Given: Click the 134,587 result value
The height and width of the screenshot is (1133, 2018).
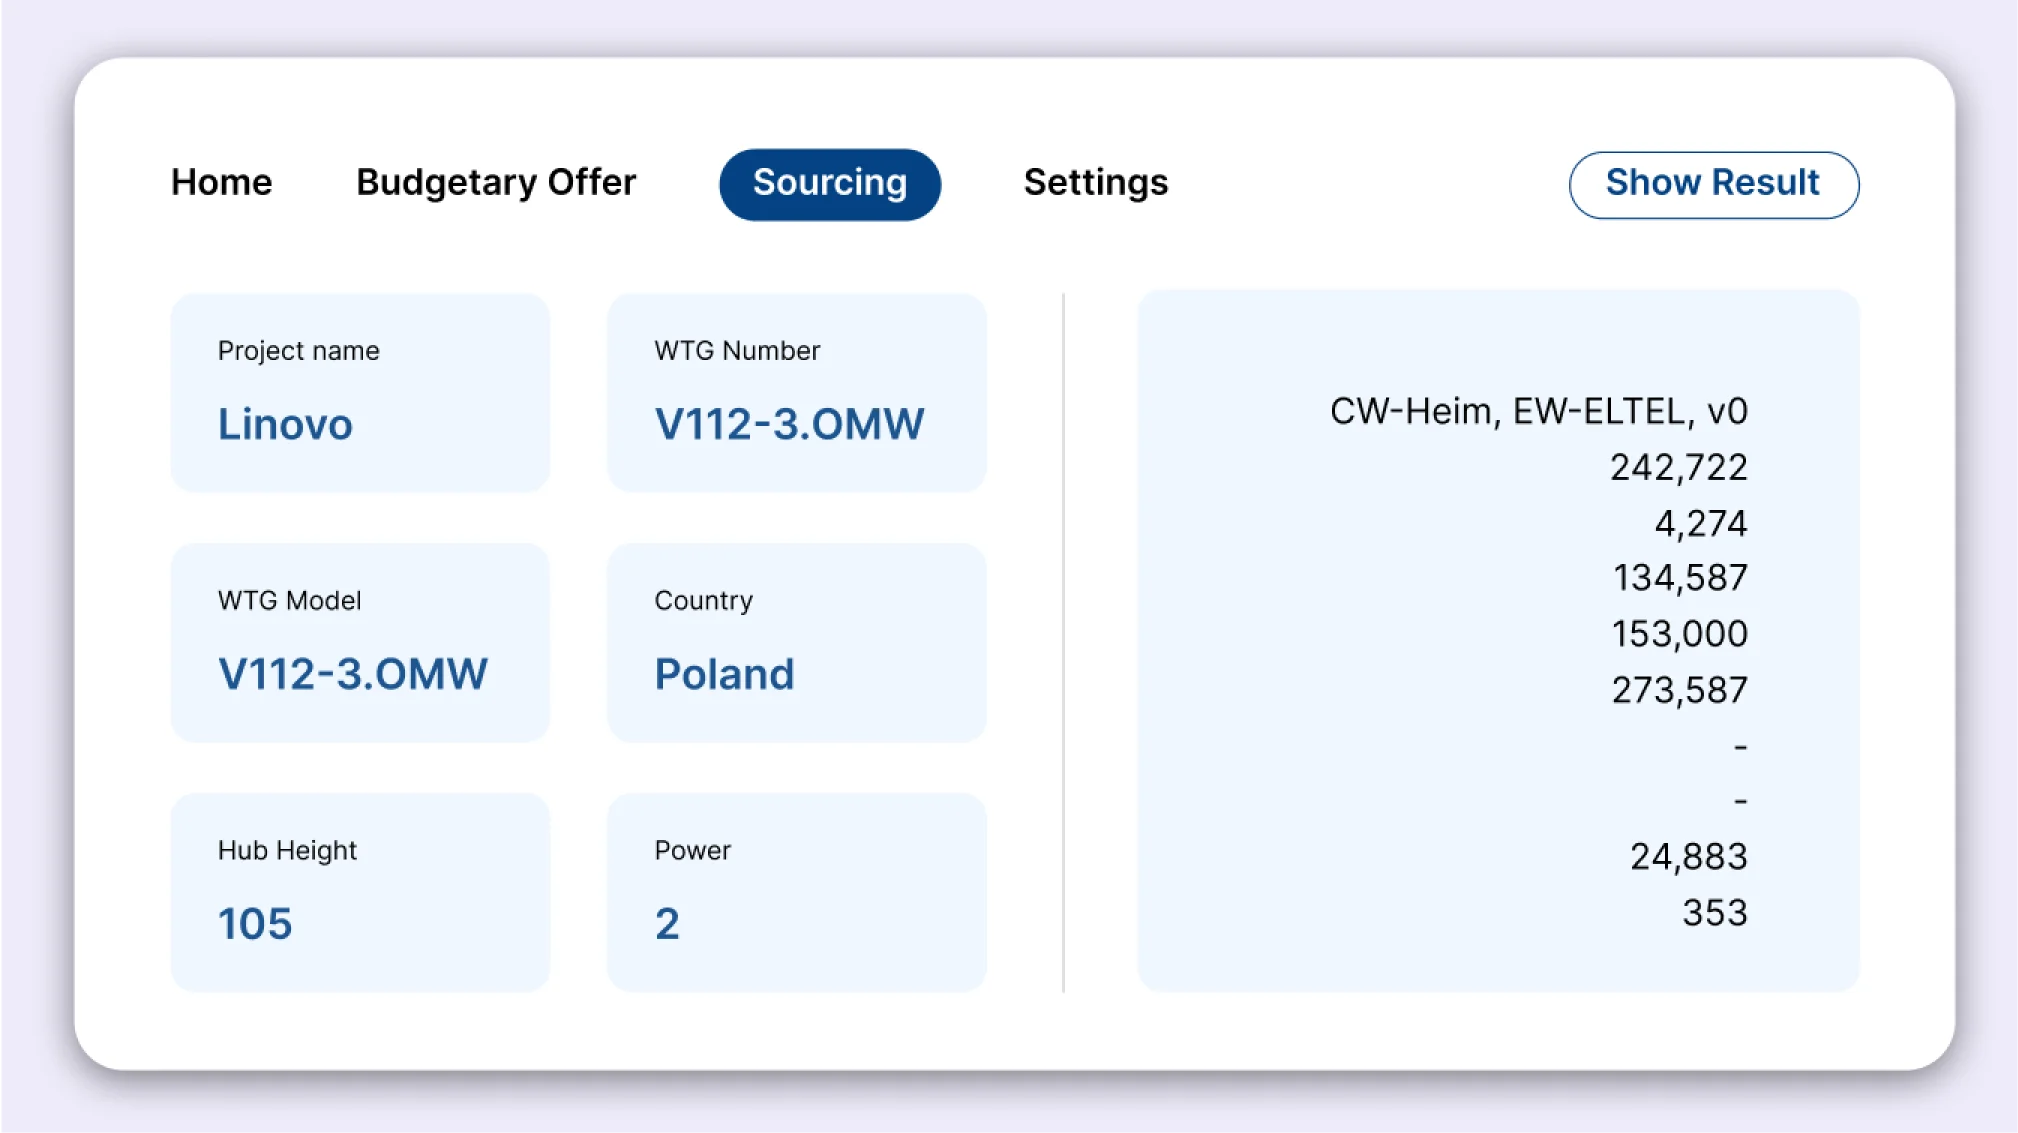Looking at the screenshot, I should 1680,578.
